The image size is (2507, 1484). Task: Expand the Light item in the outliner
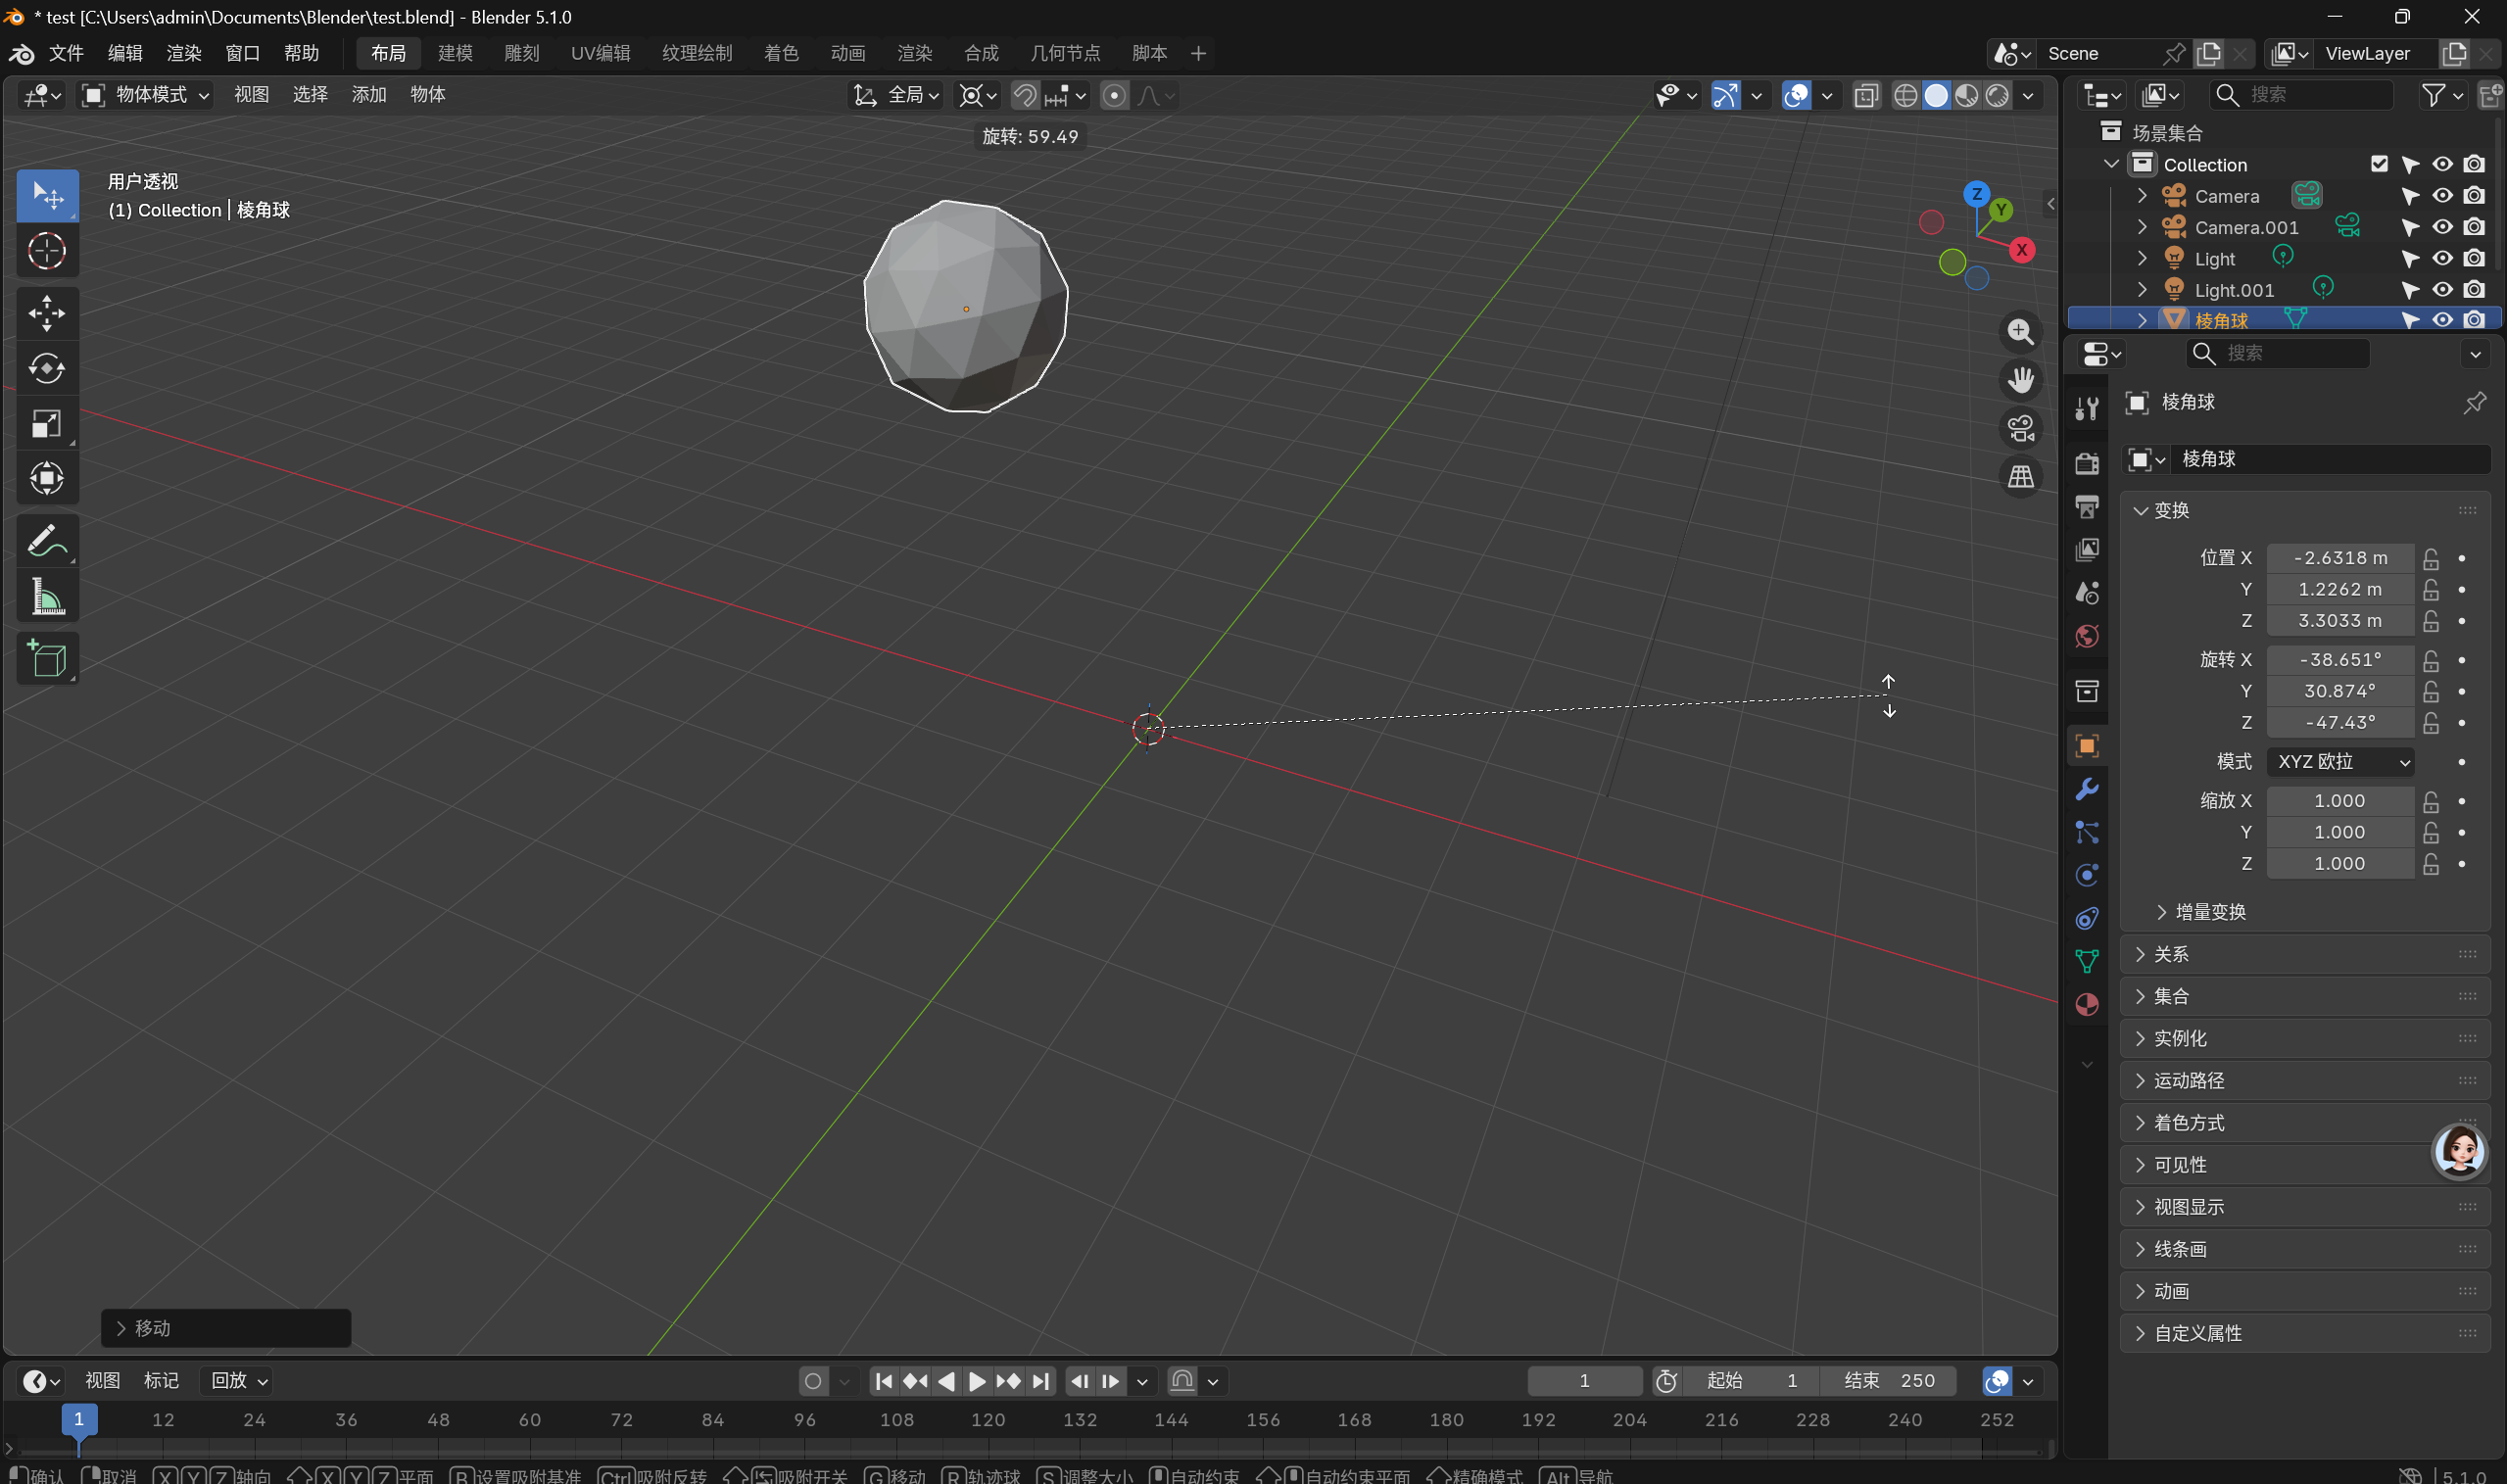[x=2142, y=259]
